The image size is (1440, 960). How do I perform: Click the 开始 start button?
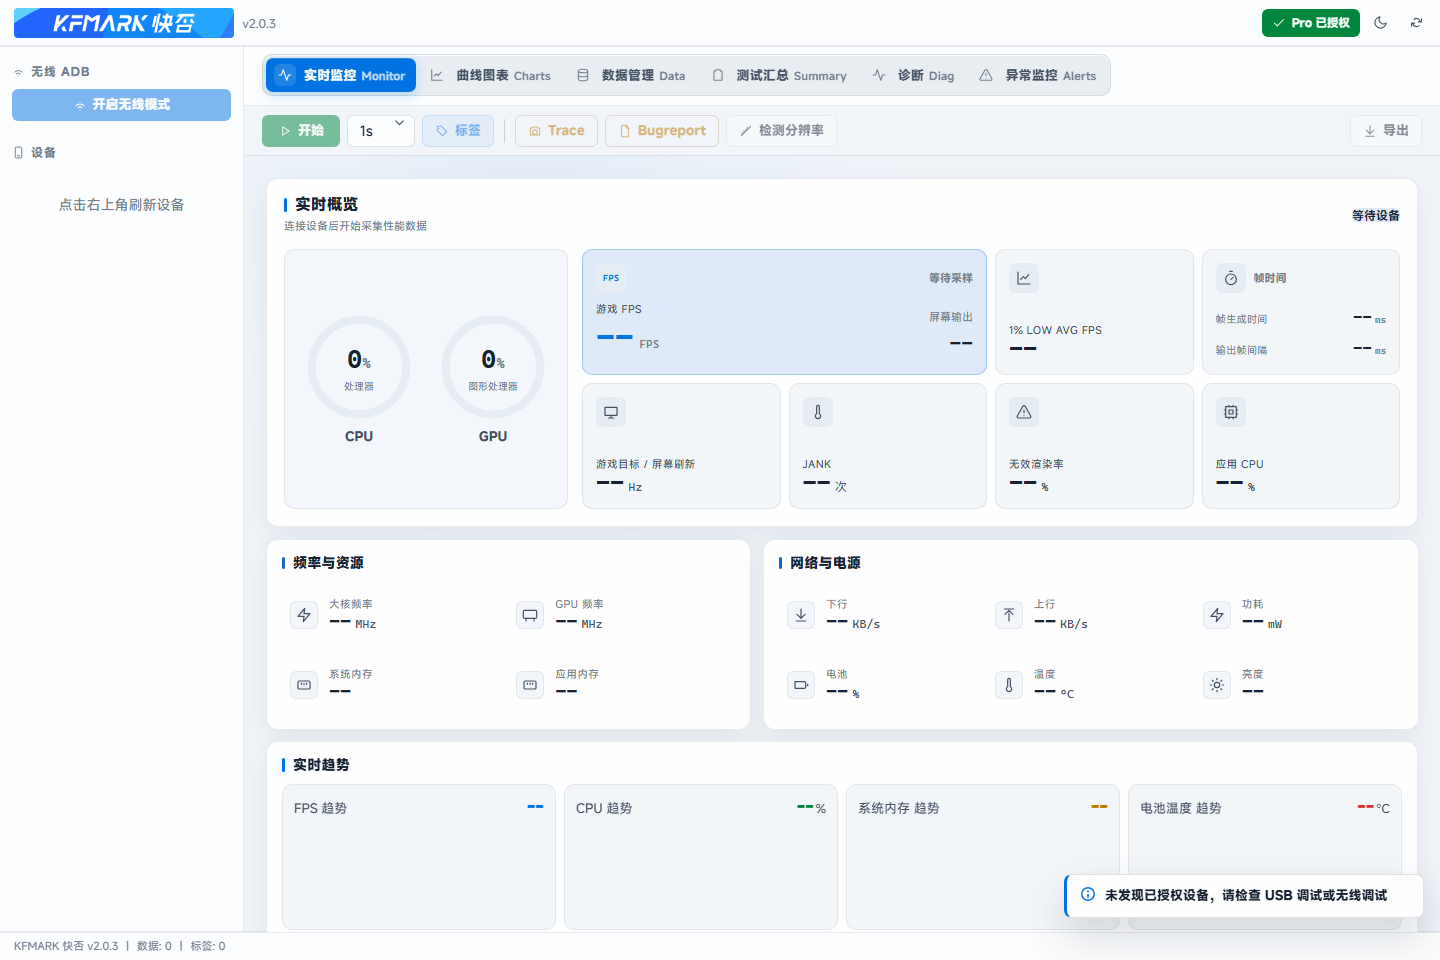301,131
